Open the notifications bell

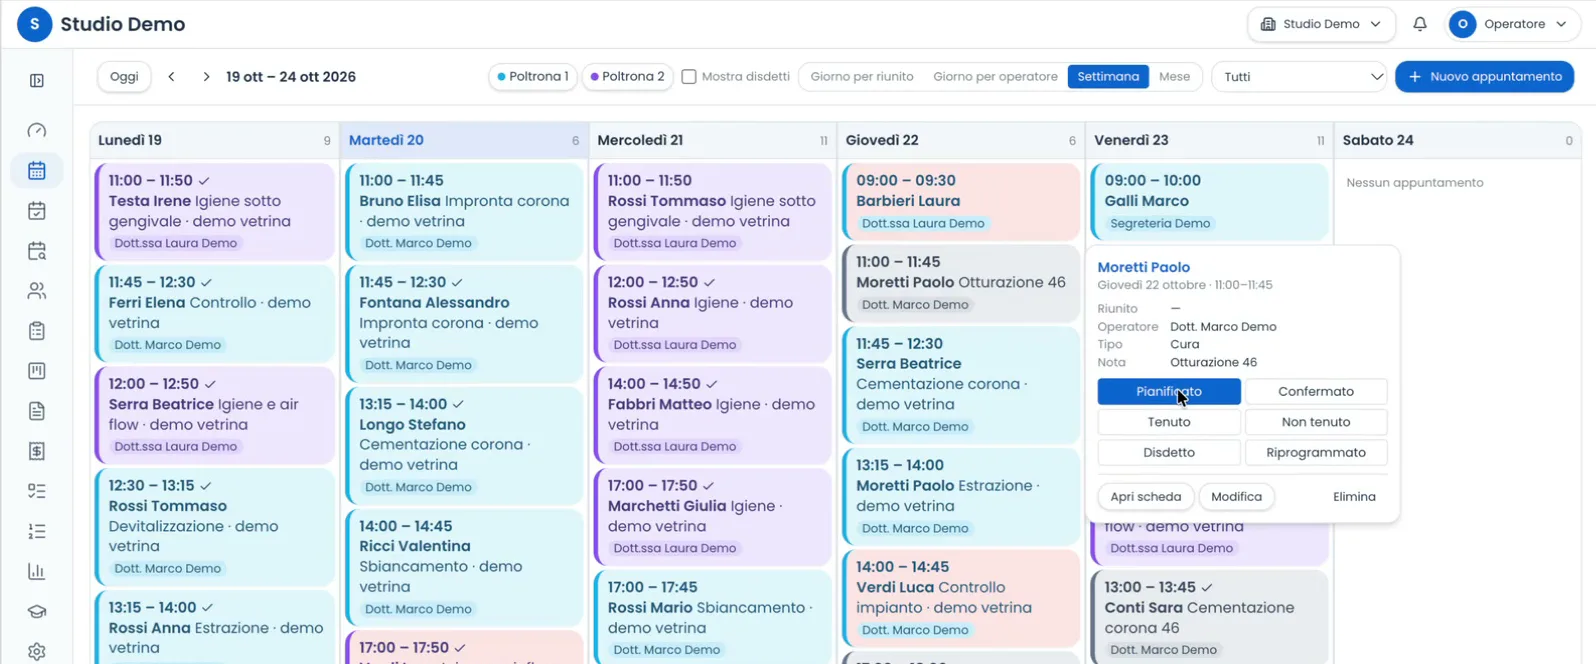click(x=1420, y=24)
